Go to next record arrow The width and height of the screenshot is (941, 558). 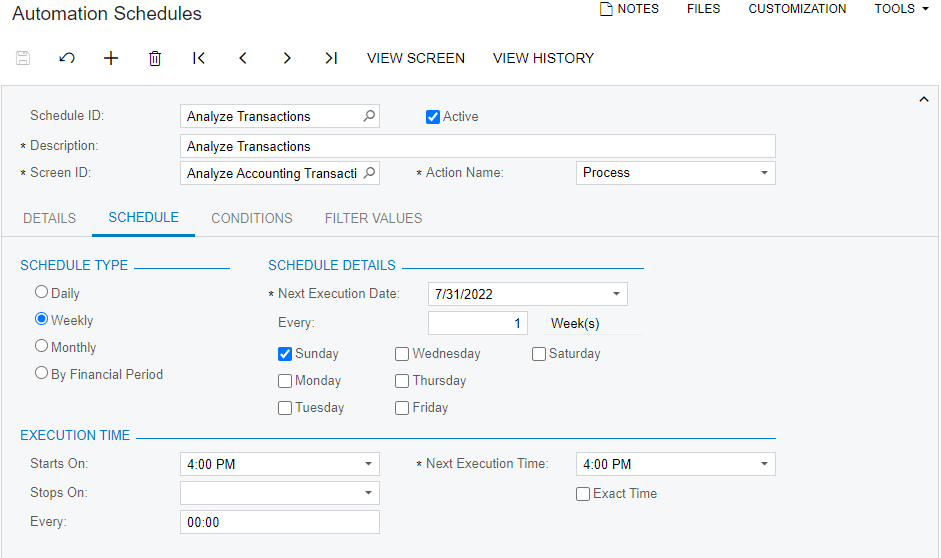coord(287,58)
